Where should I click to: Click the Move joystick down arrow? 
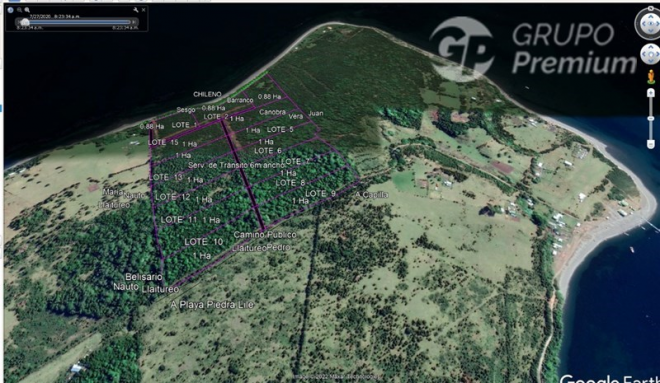tap(651, 61)
